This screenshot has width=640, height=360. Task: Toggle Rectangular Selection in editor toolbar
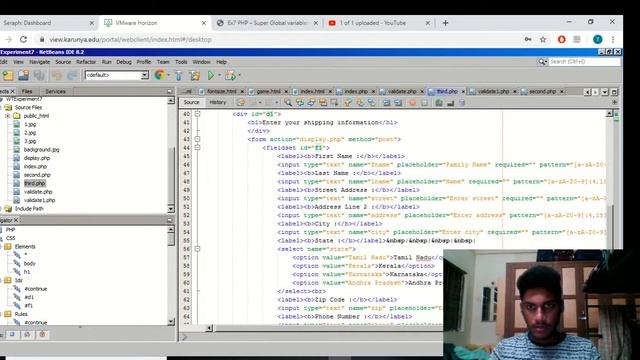pyautogui.click(x=334, y=102)
